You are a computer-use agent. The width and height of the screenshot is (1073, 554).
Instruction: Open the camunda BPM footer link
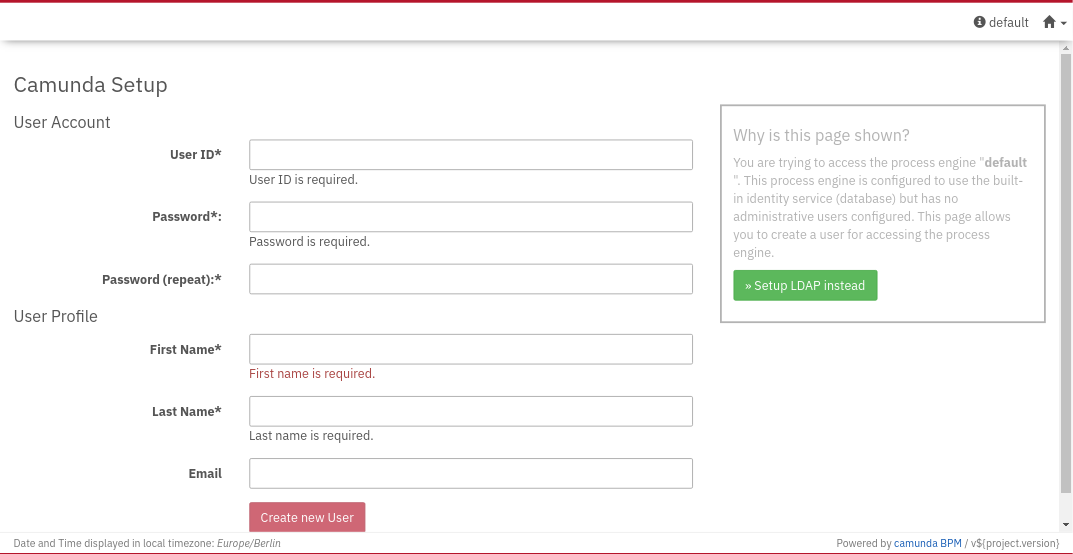coord(927,543)
